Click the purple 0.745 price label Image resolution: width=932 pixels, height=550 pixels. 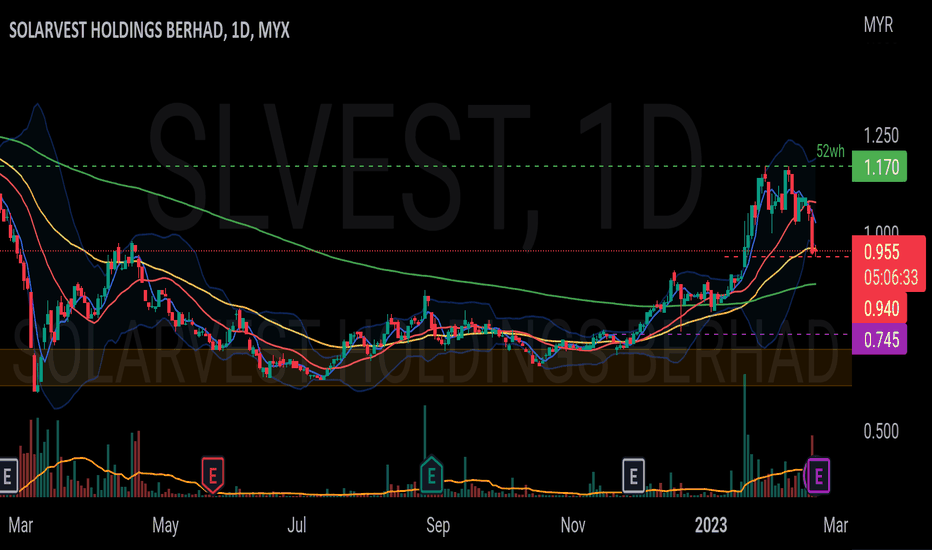tap(880, 340)
